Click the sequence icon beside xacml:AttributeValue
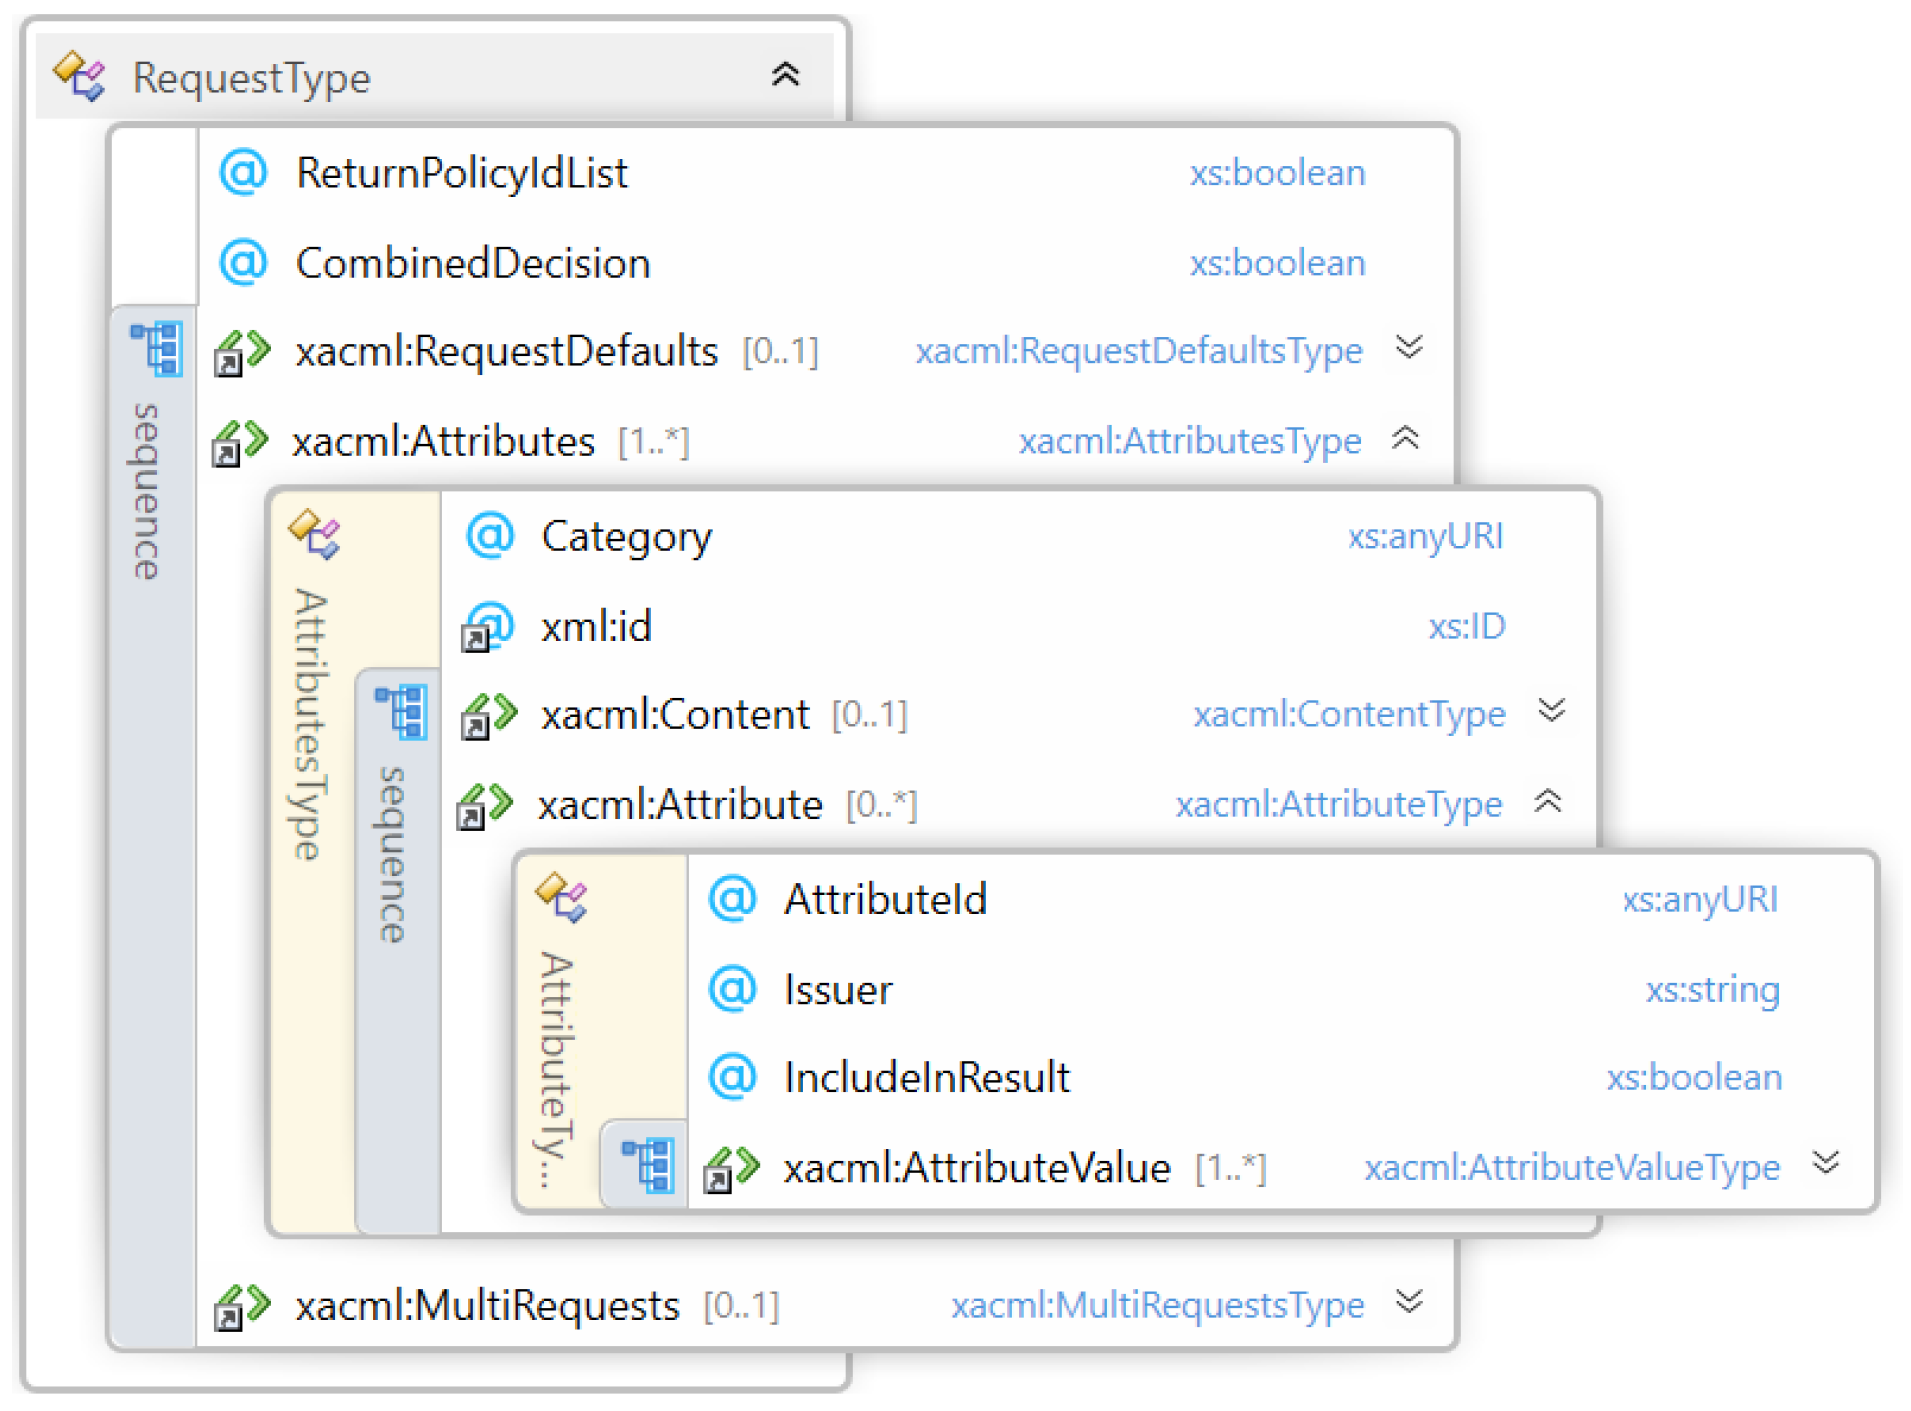 [x=647, y=1165]
